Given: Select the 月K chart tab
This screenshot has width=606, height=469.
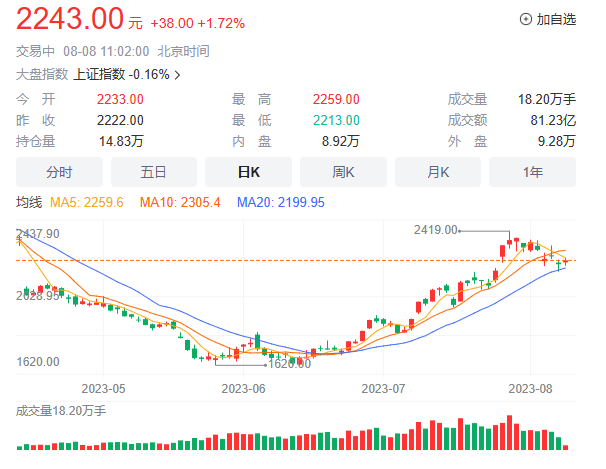Looking at the screenshot, I should pyautogui.click(x=438, y=172).
